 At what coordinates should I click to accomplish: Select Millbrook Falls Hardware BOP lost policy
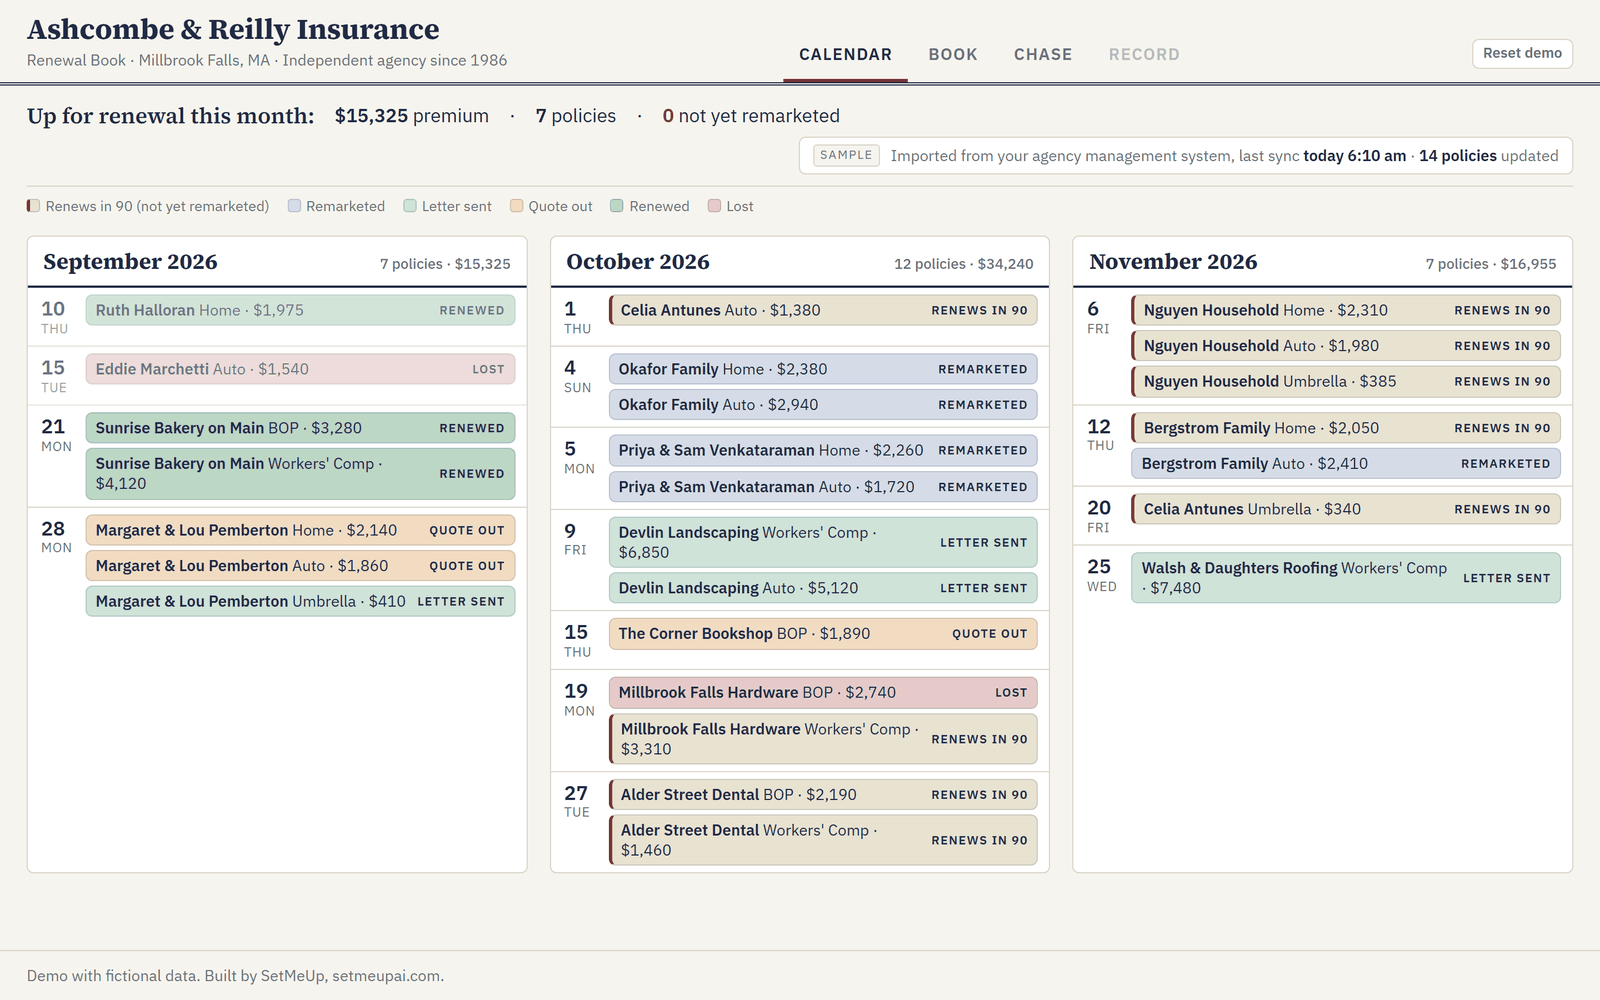click(823, 692)
